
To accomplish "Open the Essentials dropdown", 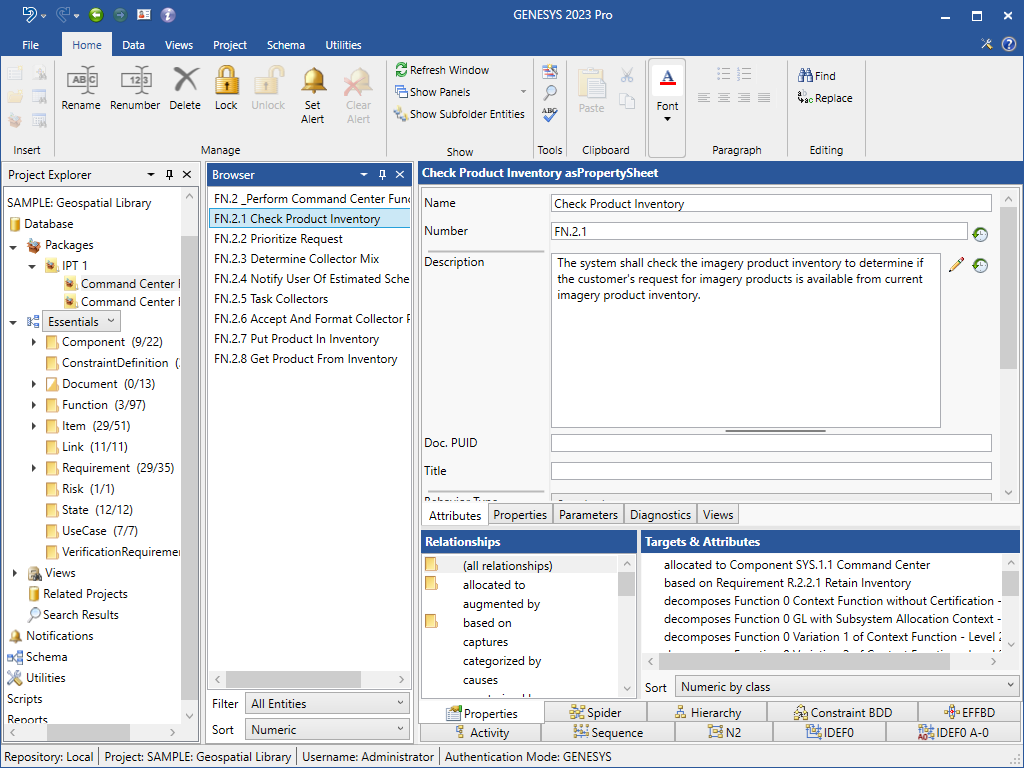I will click(x=82, y=321).
